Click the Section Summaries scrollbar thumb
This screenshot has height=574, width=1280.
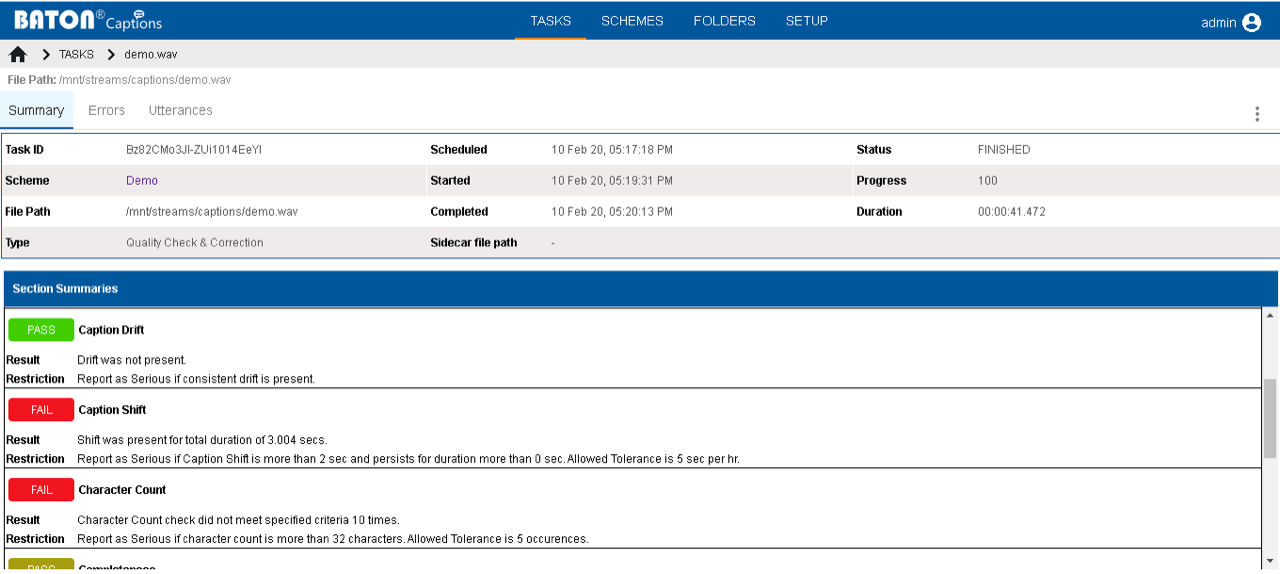(1270, 417)
